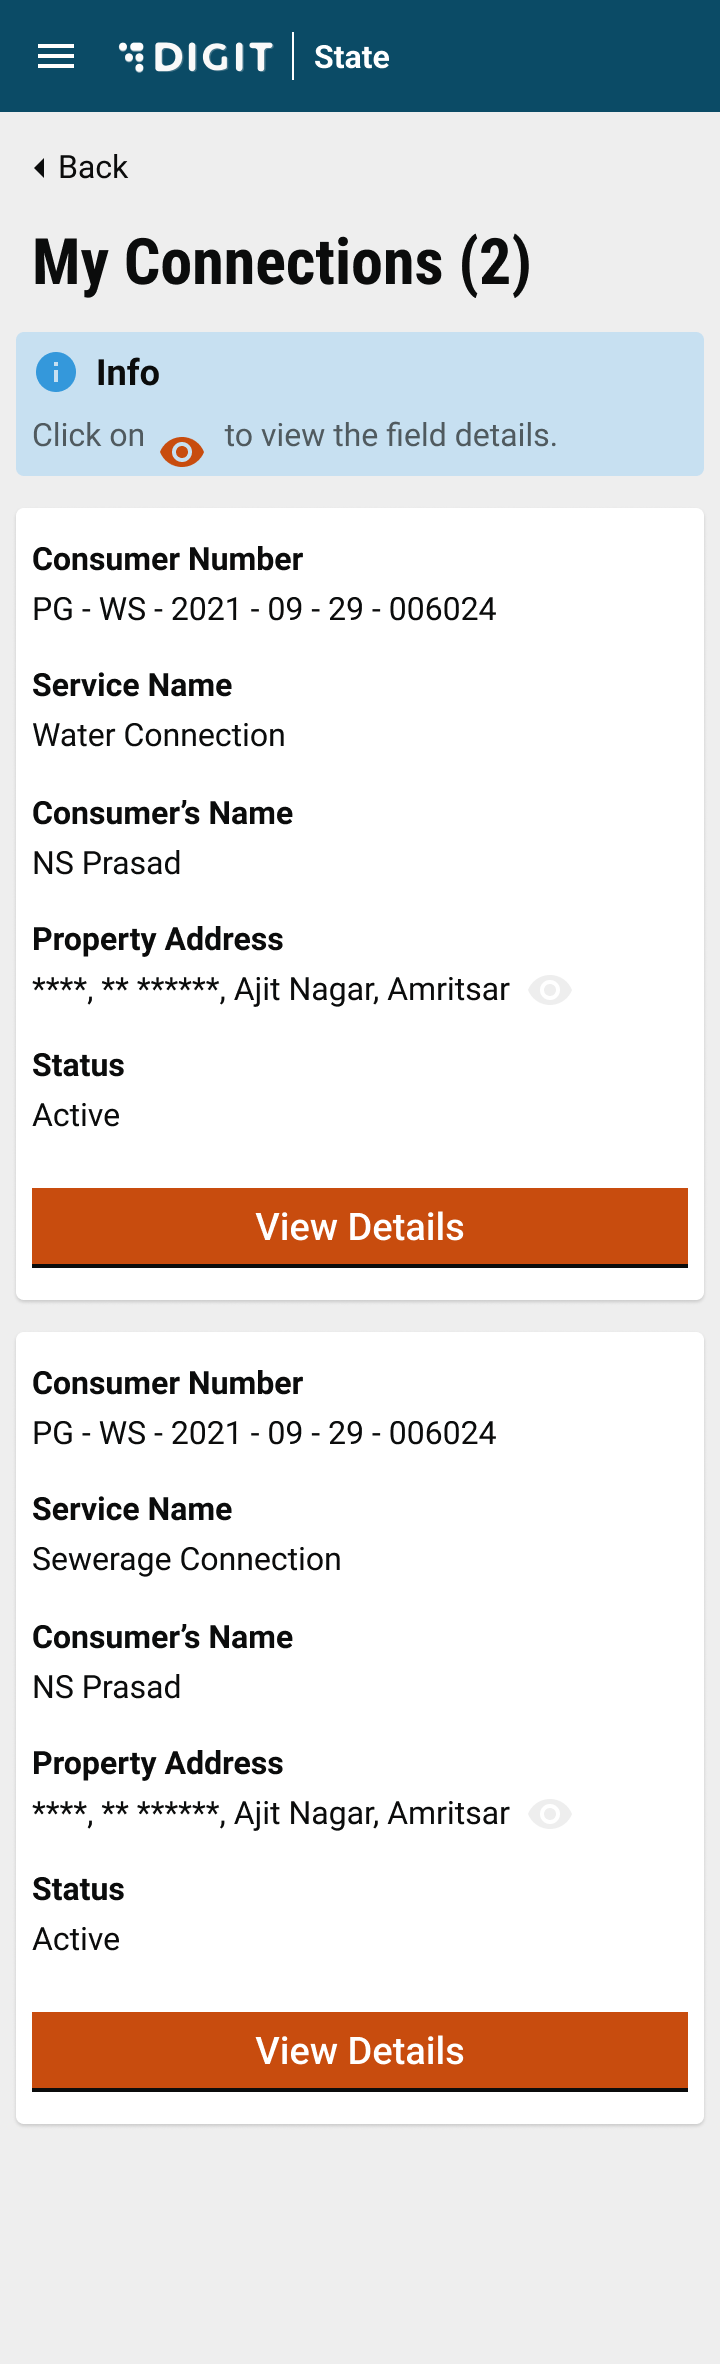
Task: Open the hamburger navigation menu
Action: (x=56, y=57)
